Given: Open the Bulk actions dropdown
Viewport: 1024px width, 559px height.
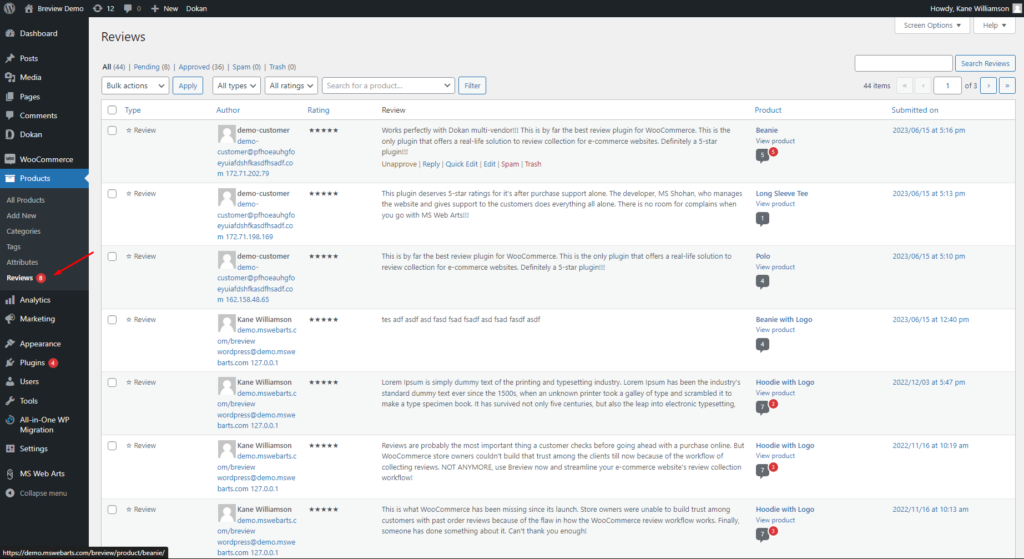Looking at the screenshot, I should tap(135, 86).
